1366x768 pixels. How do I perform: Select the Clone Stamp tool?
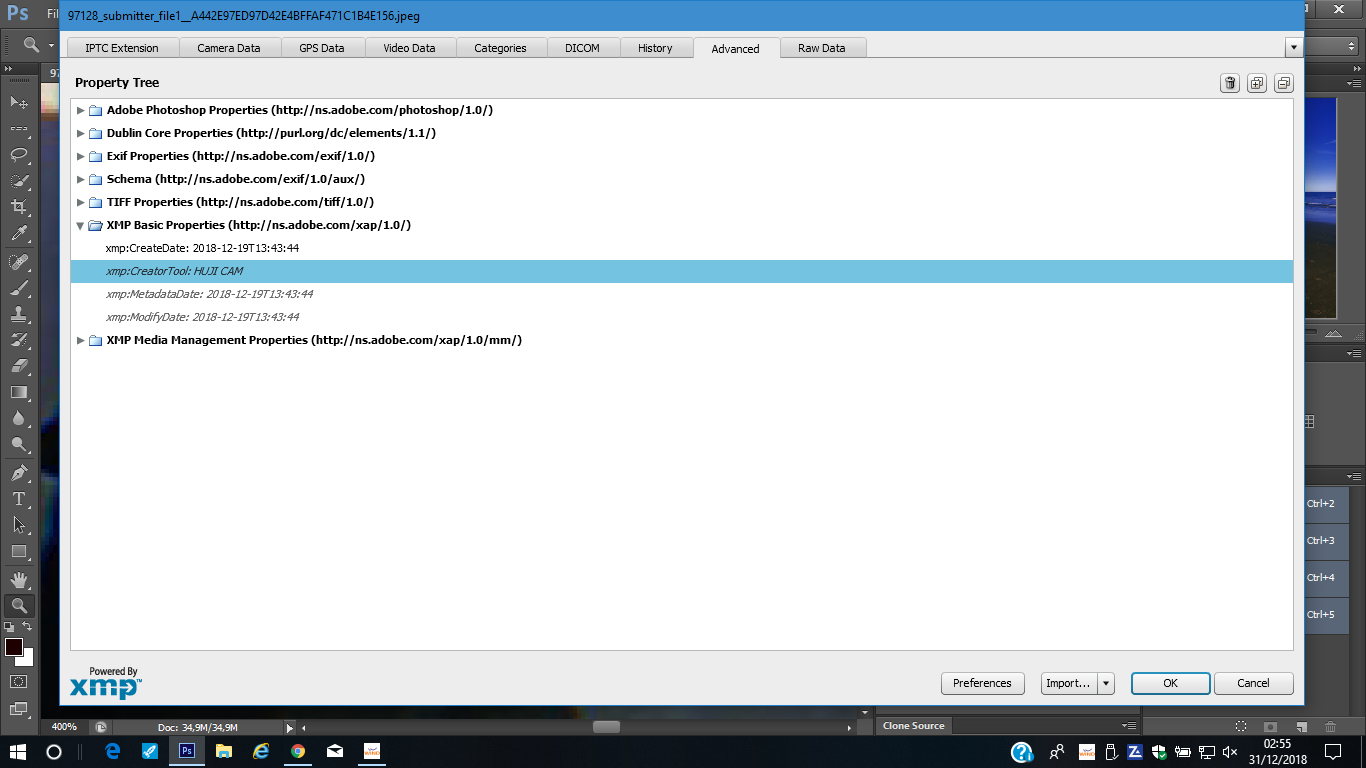(19, 314)
